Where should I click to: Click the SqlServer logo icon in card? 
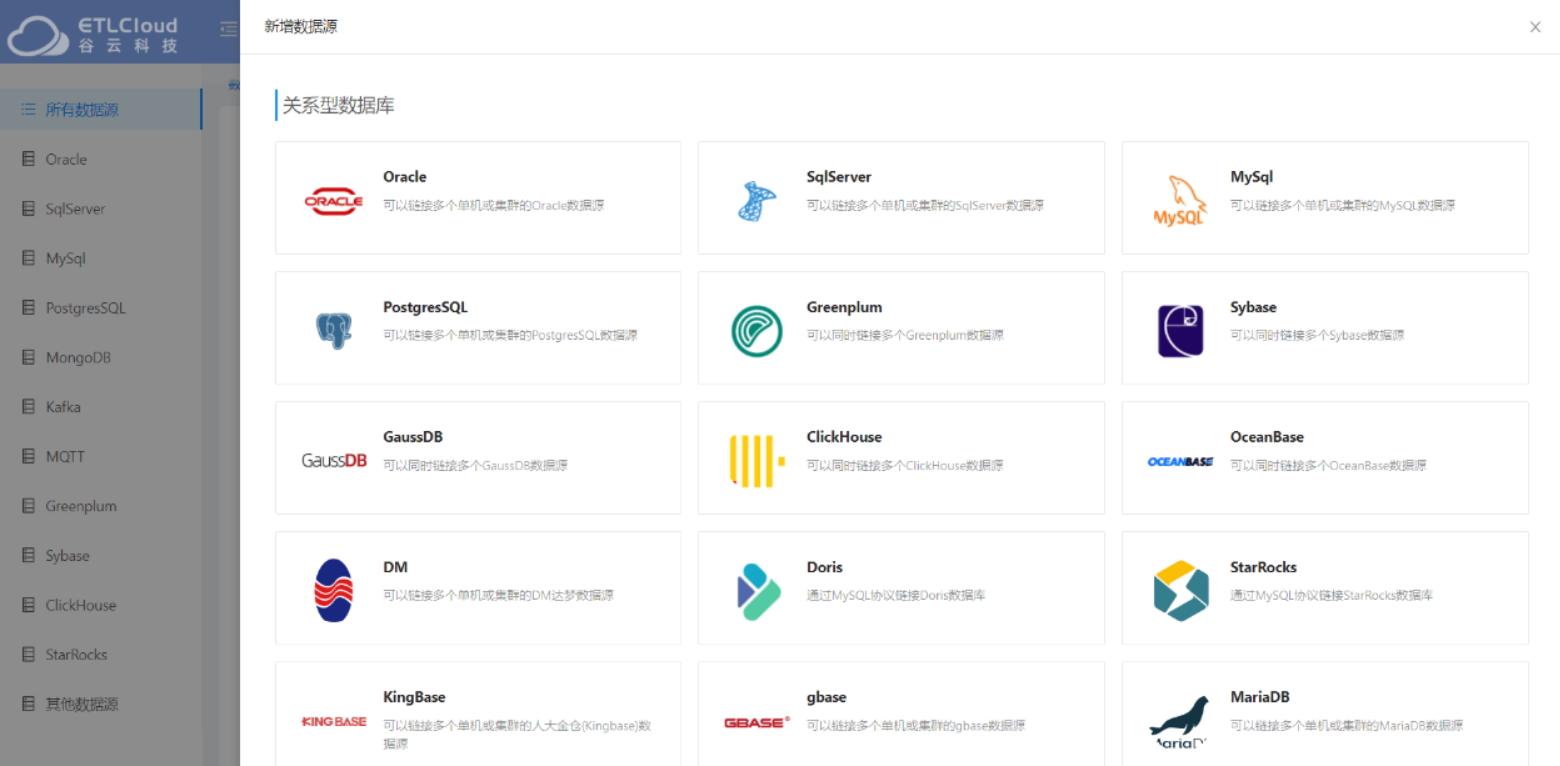pos(757,201)
